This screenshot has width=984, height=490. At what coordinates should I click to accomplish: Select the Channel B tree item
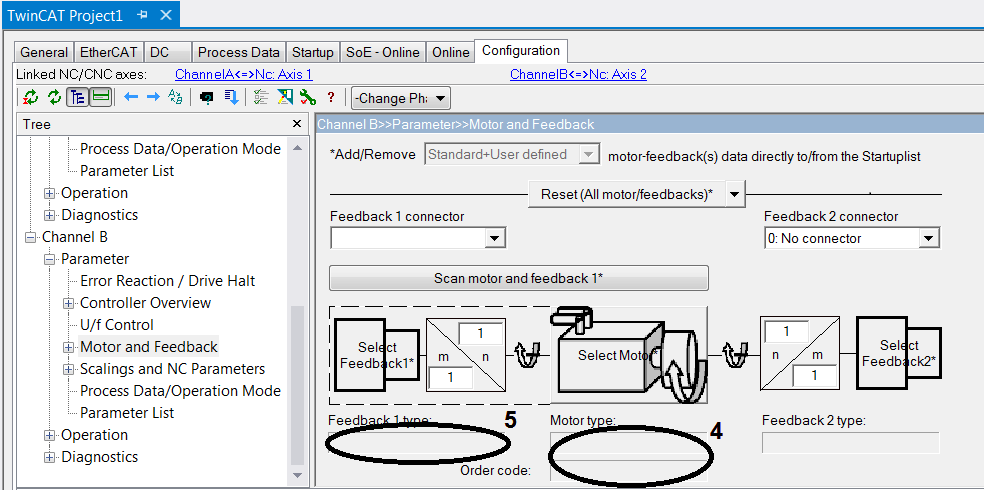[75, 237]
